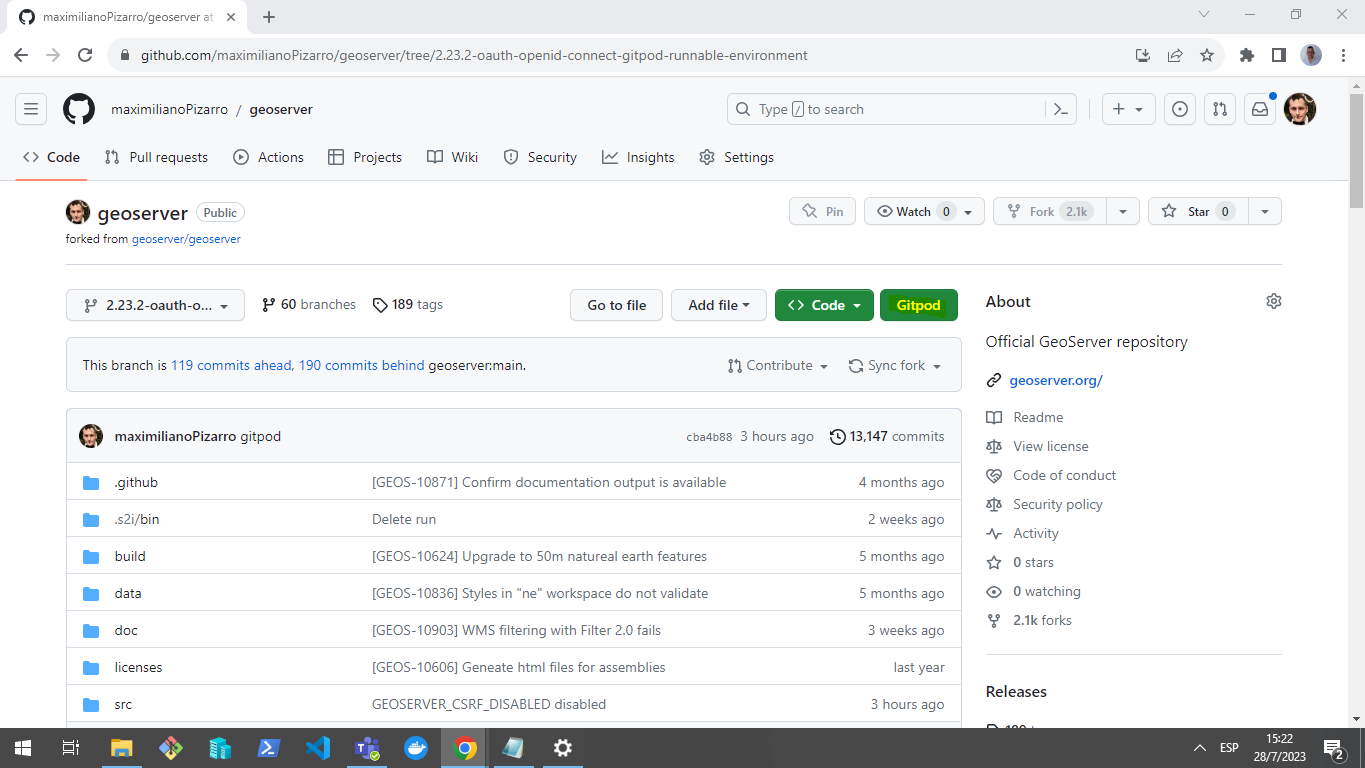Open the Sync fork dropdown
Image resolution: width=1365 pixels, height=768 pixels.
click(895, 365)
